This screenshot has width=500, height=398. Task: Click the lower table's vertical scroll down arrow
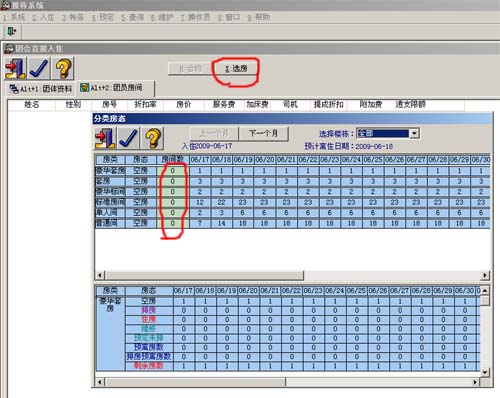(485, 372)
